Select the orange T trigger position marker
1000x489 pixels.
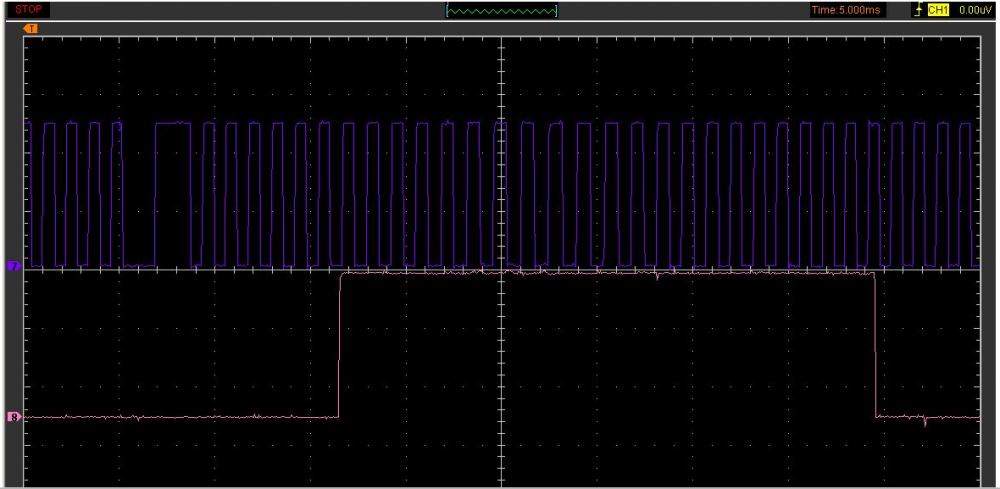point(30,28)
